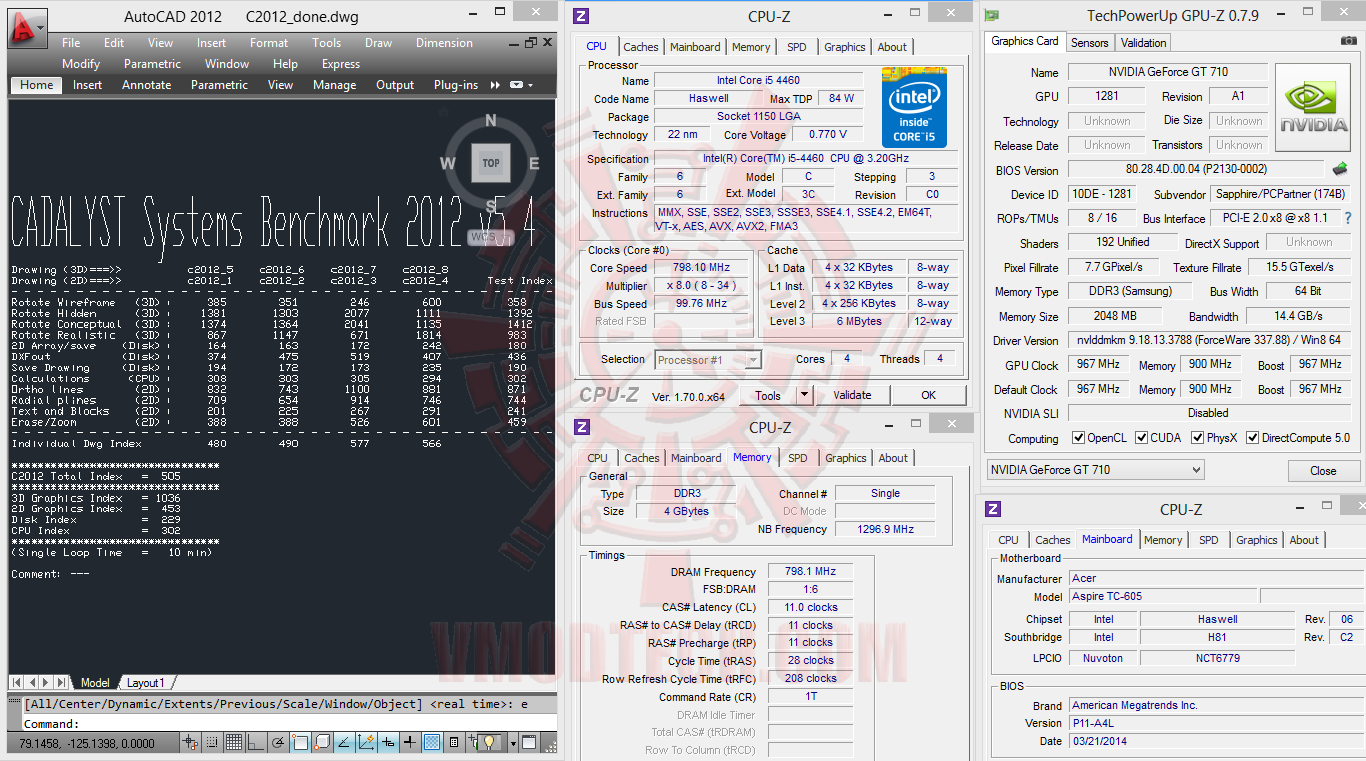The image size is (1366, 761).
Task: Click the '798.1 MHz' DRAM Frequency value
Action: [x=810, y=572]
